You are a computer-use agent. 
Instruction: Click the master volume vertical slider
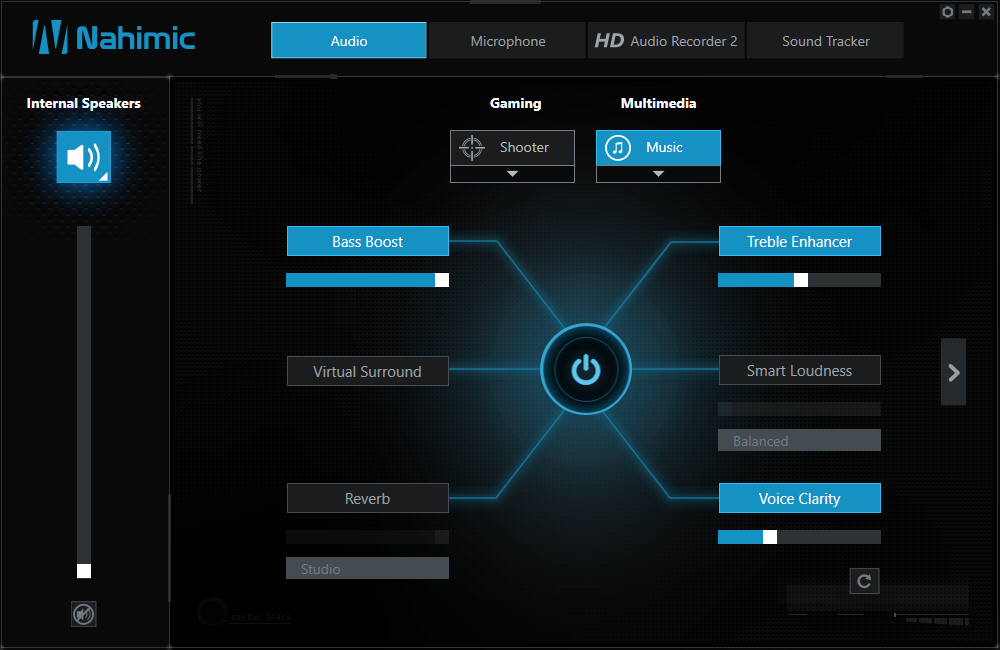(84, 402)
